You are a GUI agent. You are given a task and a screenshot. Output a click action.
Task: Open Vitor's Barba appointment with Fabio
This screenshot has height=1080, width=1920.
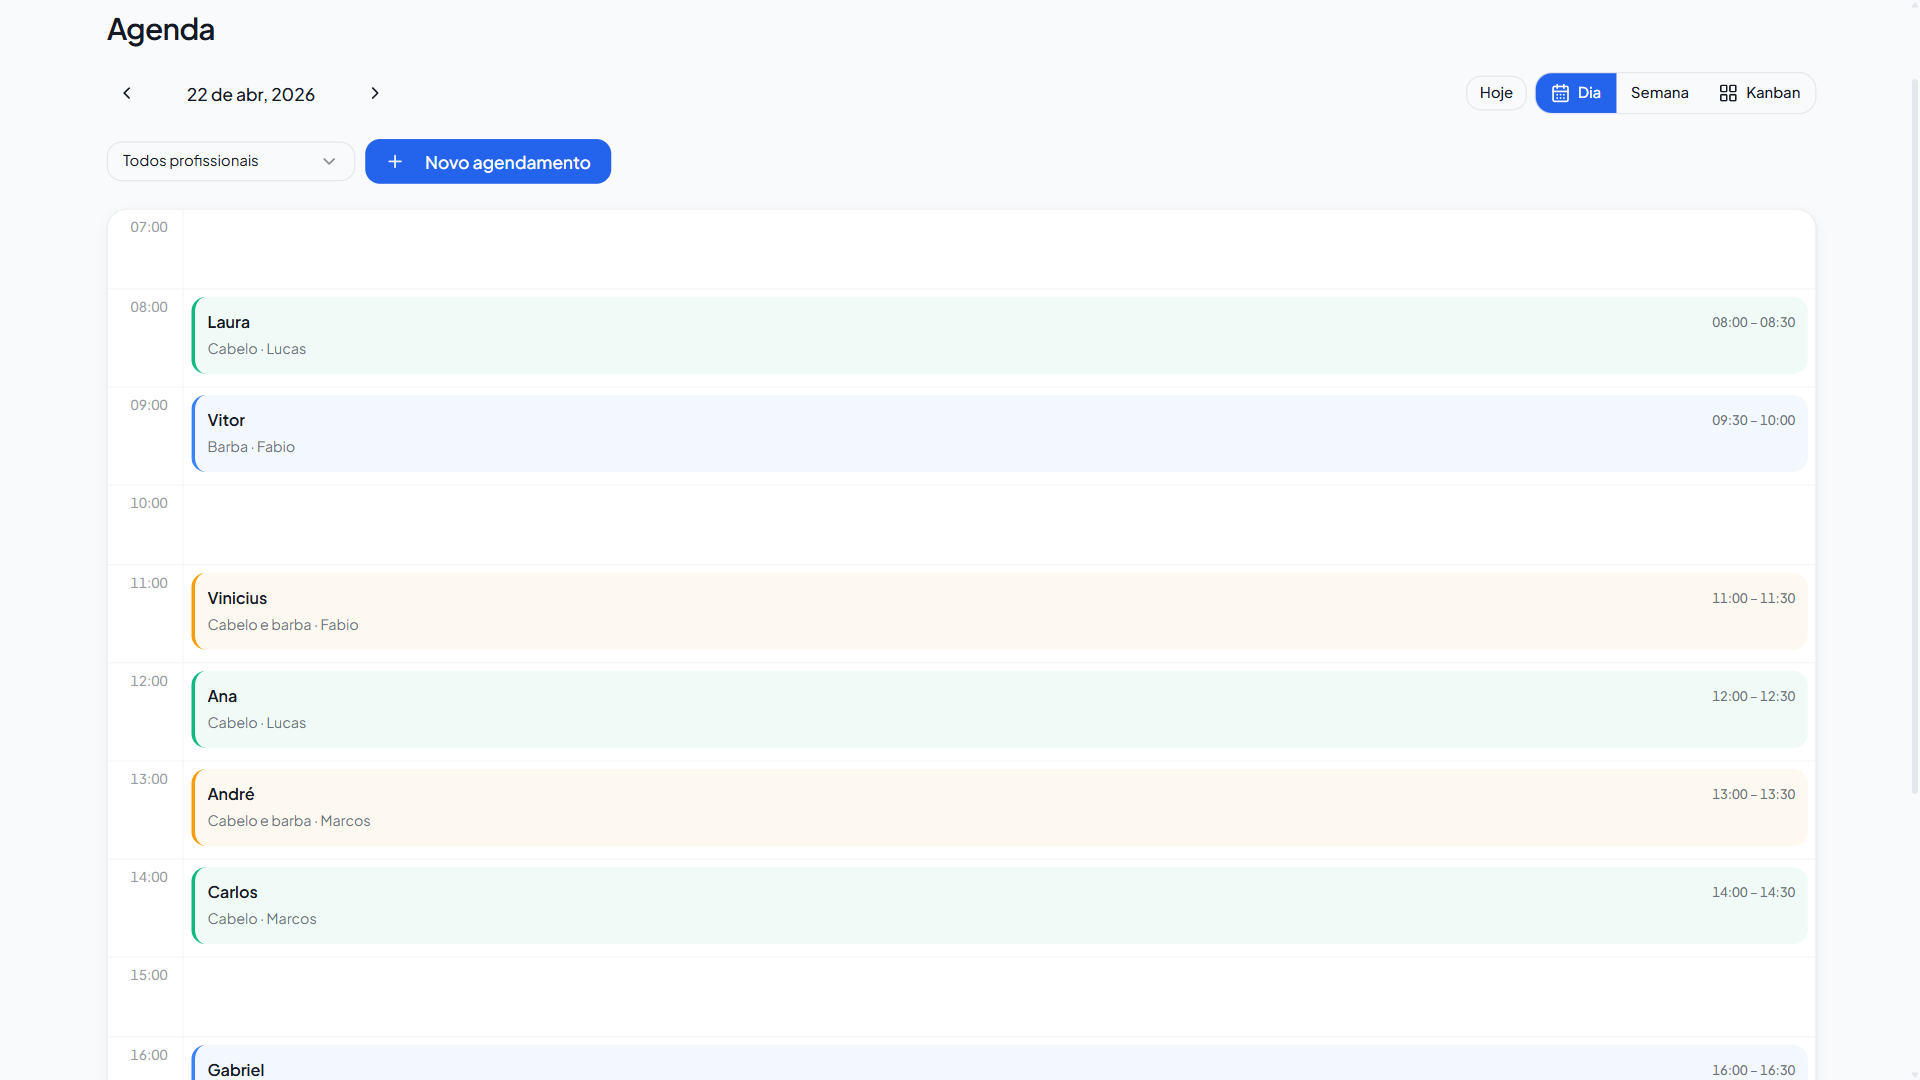coord(999,433)
